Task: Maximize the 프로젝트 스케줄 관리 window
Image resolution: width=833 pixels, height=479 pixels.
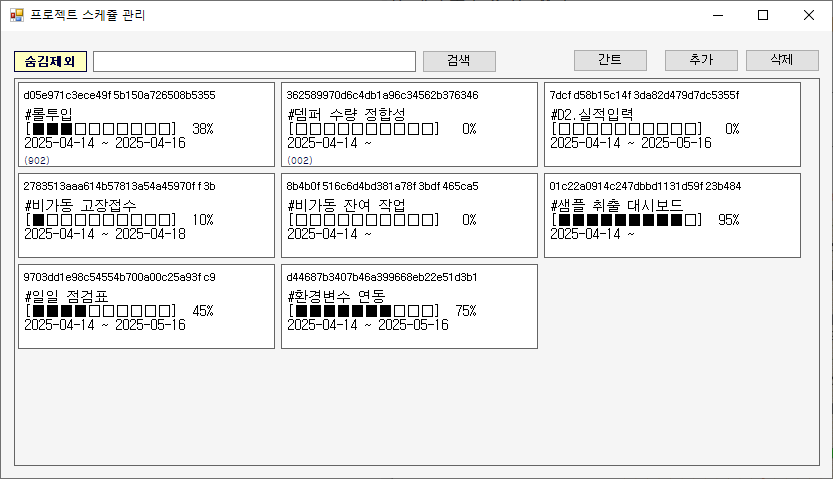Action: [763, 15]
